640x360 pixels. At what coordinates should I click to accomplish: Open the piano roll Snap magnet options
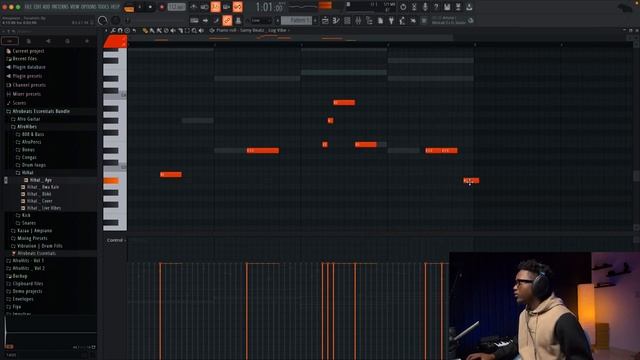(120, 31)
